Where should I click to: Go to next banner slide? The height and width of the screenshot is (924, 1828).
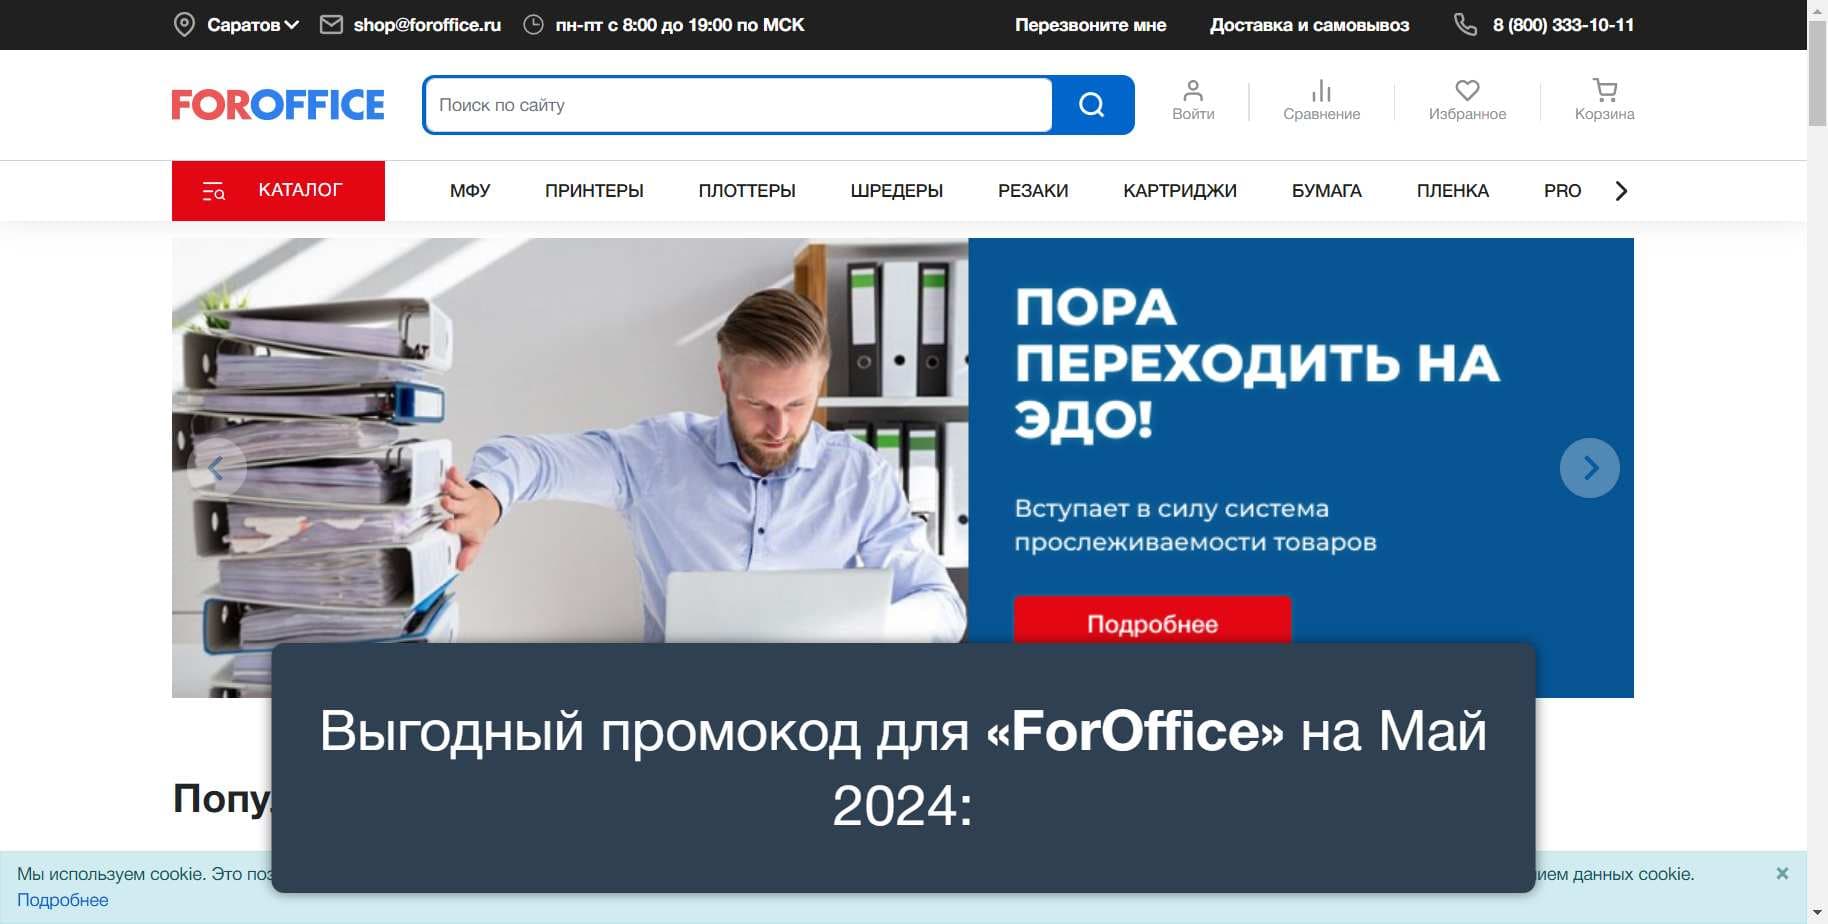coord(1589,468)
